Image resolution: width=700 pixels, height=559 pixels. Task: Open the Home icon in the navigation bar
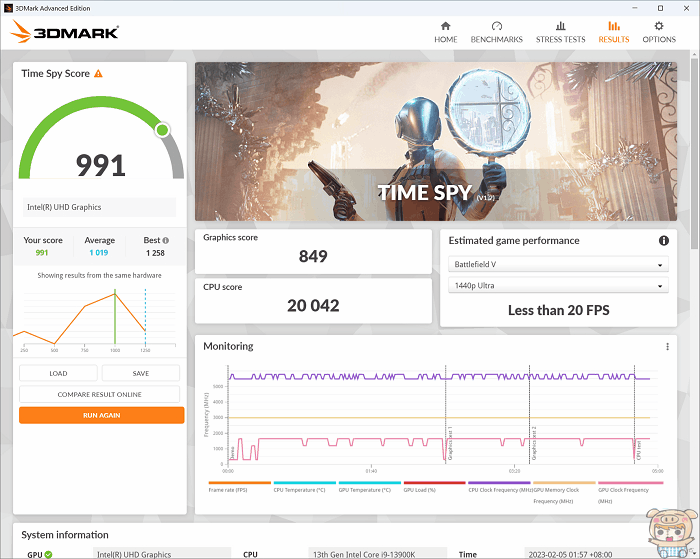pos(446,26)
